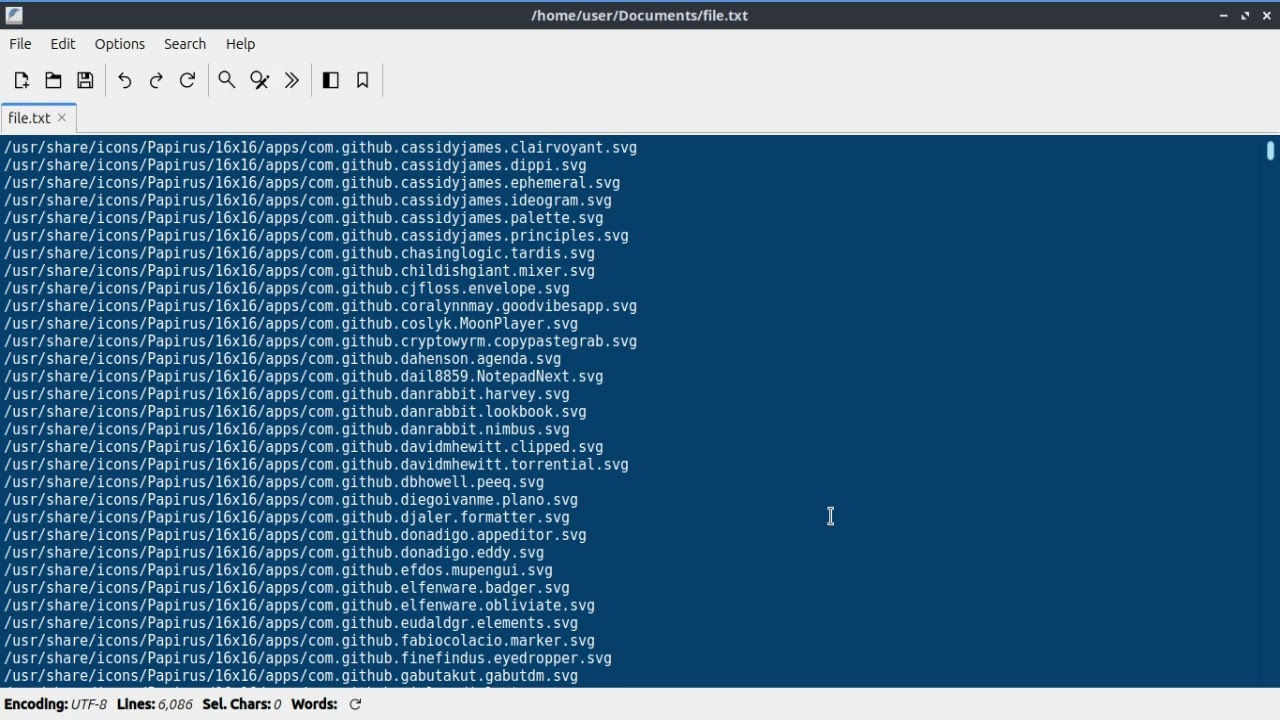This screenshot has height=720, width=1280.
Task: Click the line ending chasinglogic.tardis.svg
Action: coord(299,253)
